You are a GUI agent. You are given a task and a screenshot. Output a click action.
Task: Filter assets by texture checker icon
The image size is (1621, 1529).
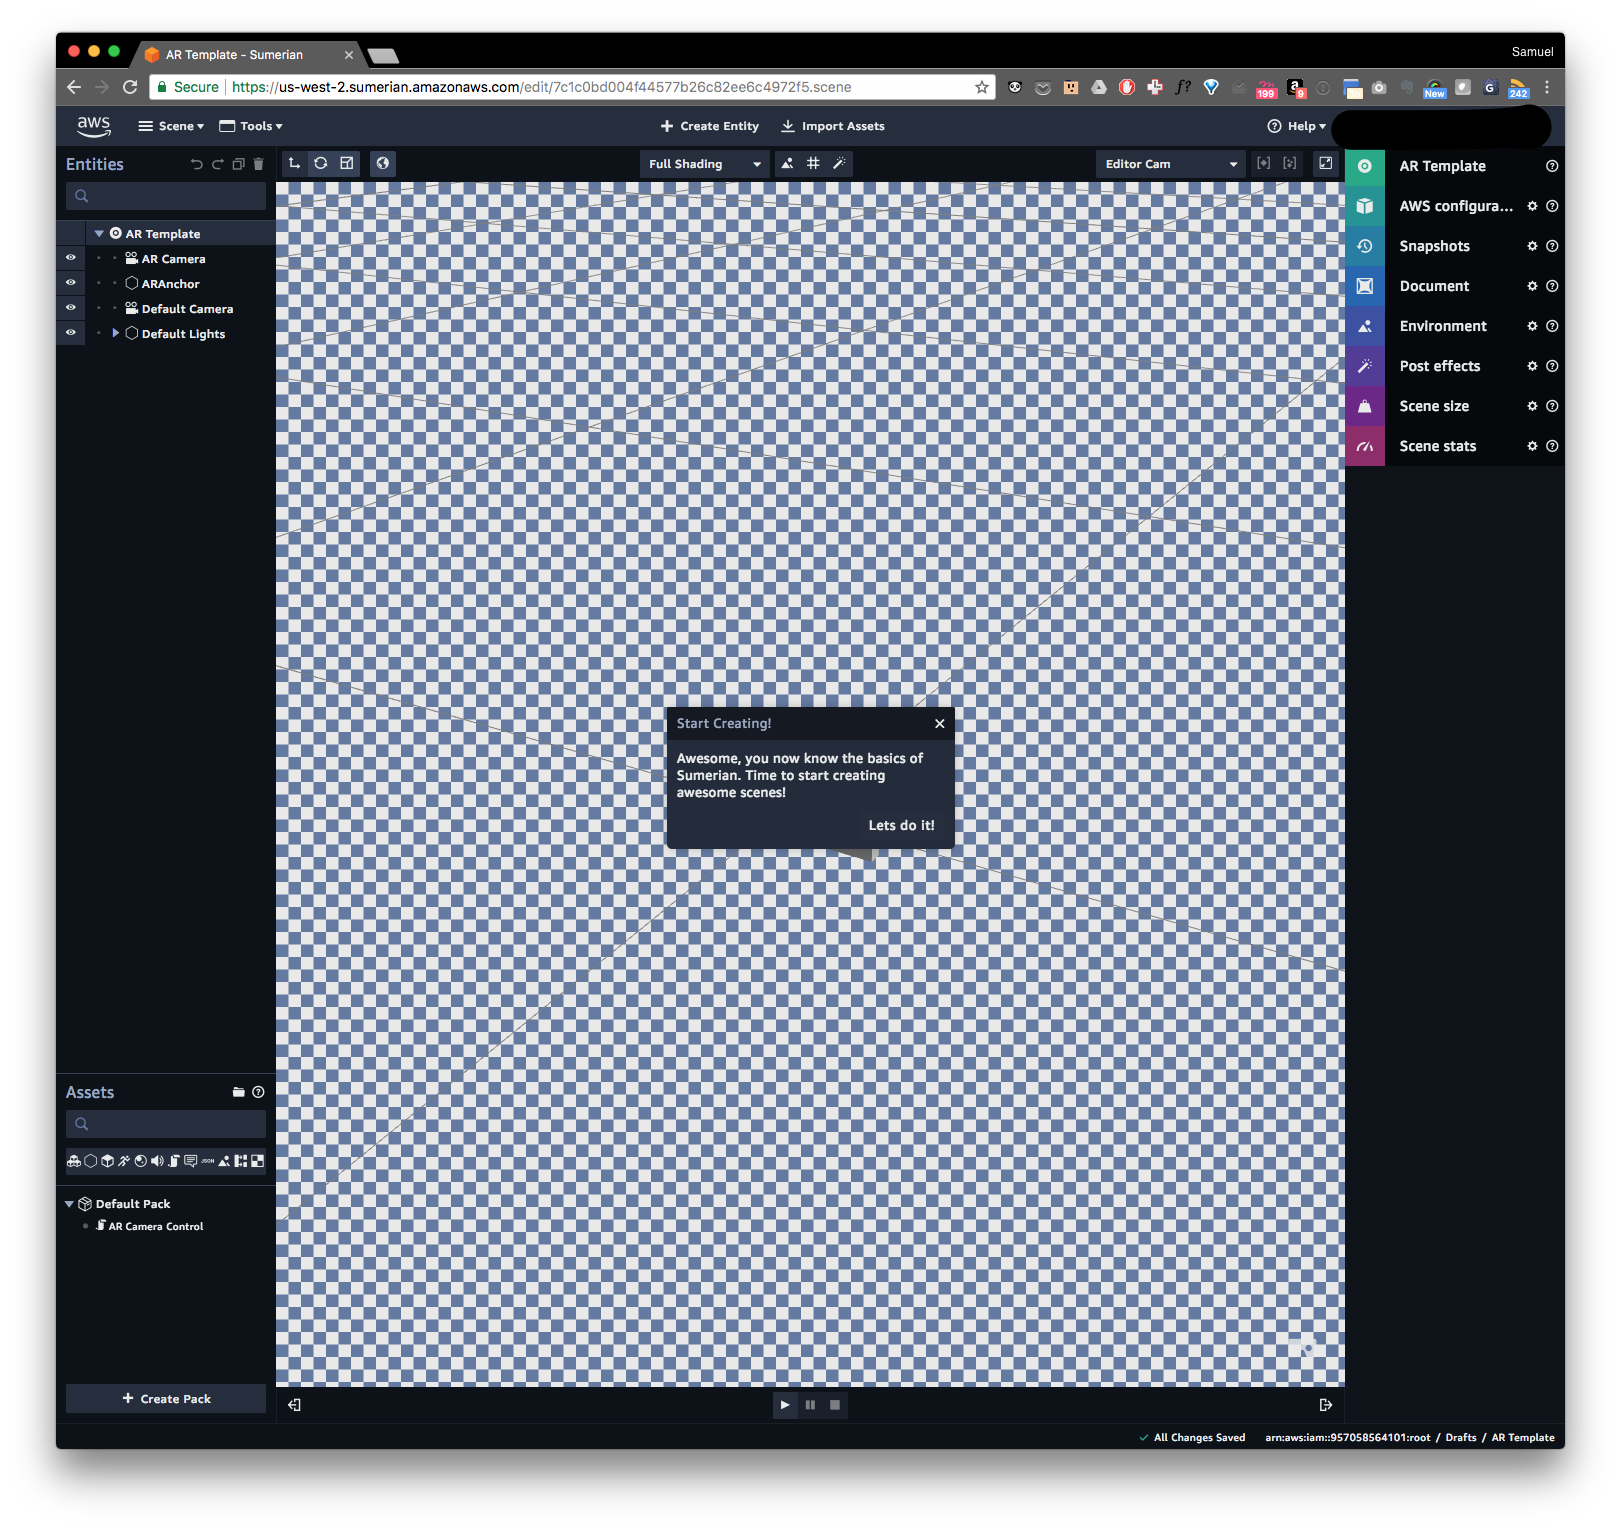[257, 1161]
